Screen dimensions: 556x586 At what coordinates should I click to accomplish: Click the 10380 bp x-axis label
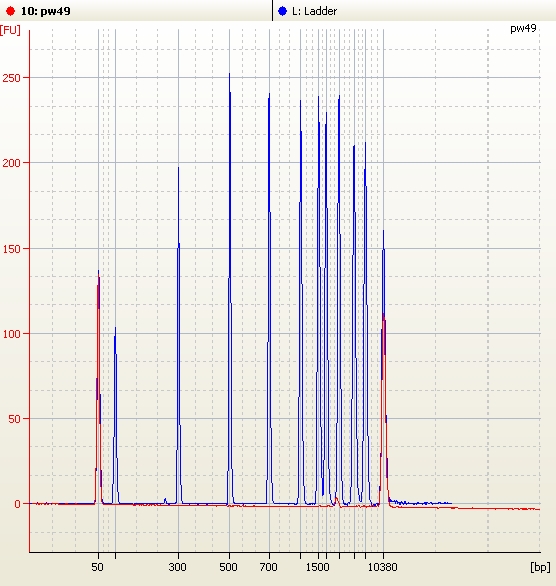point(383,567)
